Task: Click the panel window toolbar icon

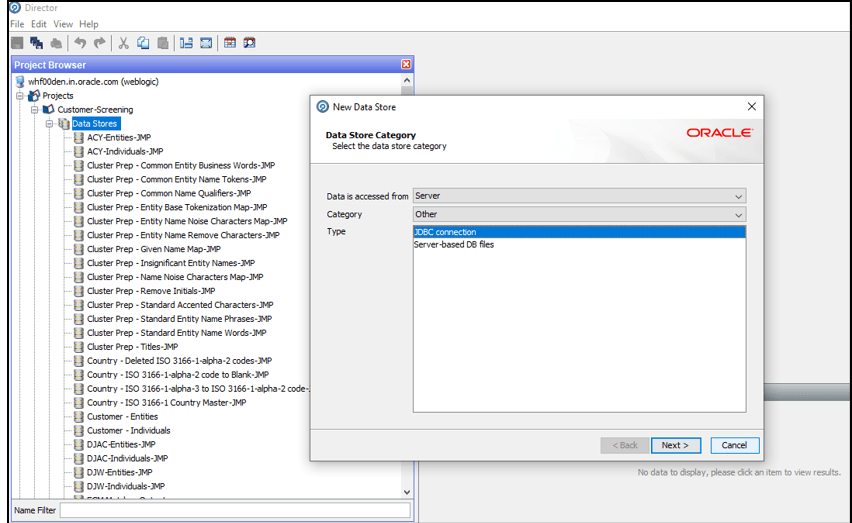Action: [206, 43]
